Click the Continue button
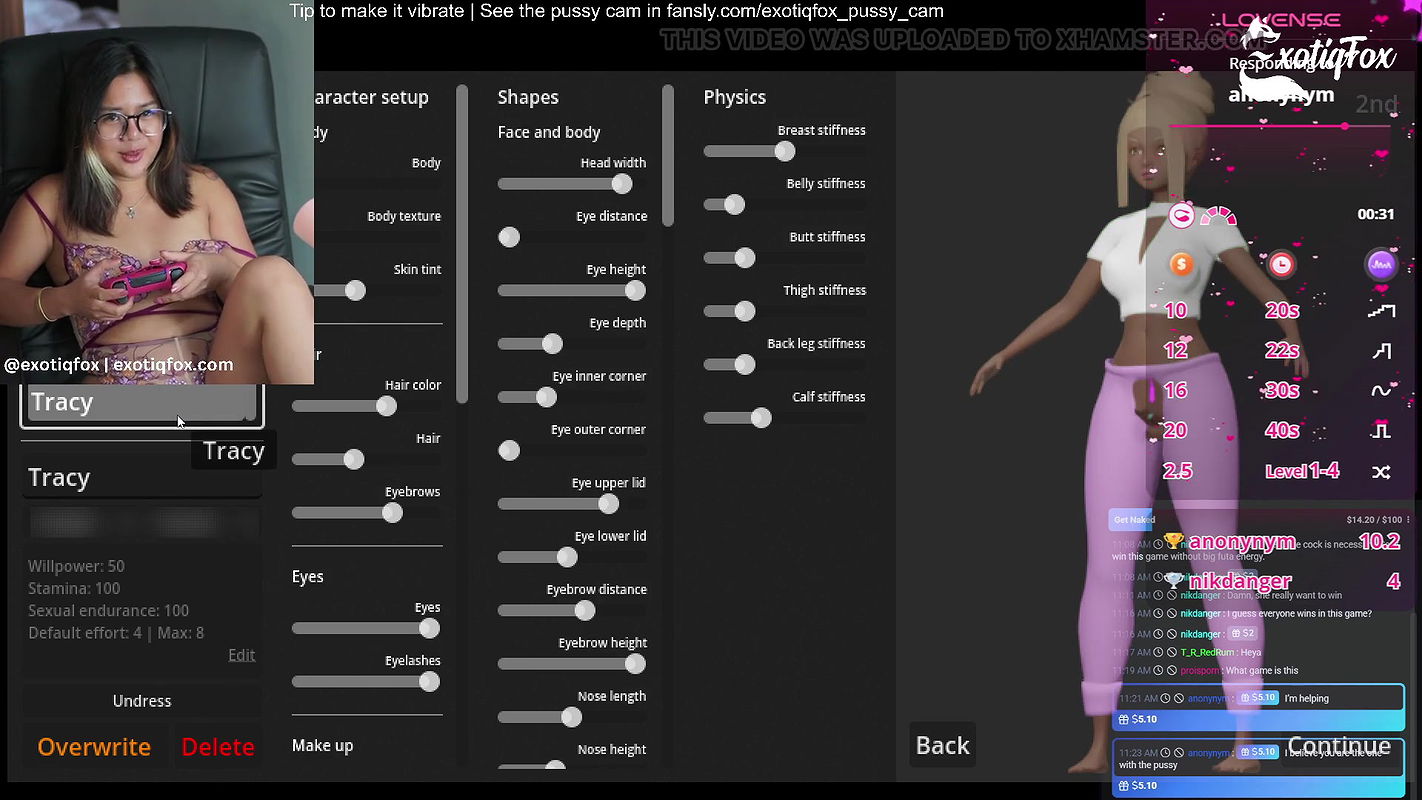Image resolution: width=1422 pixels, height=800 pixels. pyautogui.click(x=1338, y=746)
